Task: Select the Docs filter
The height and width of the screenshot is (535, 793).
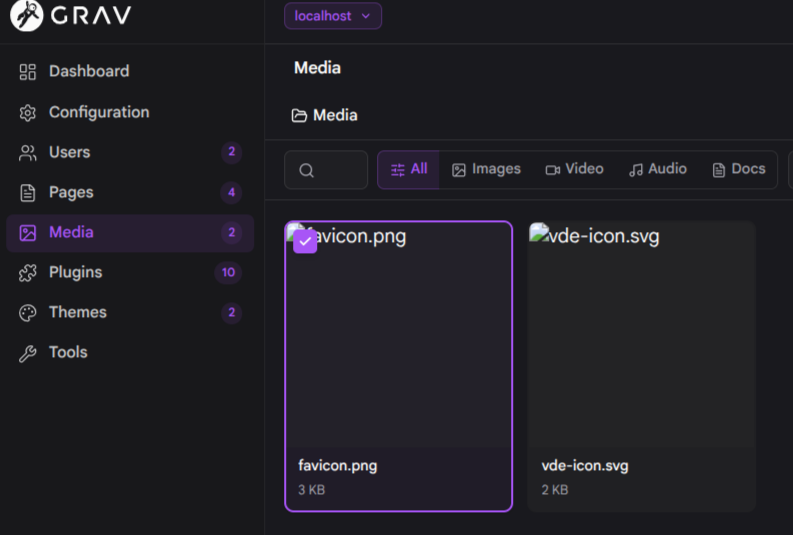Action: pyautogui.click(x=739, y=169)
